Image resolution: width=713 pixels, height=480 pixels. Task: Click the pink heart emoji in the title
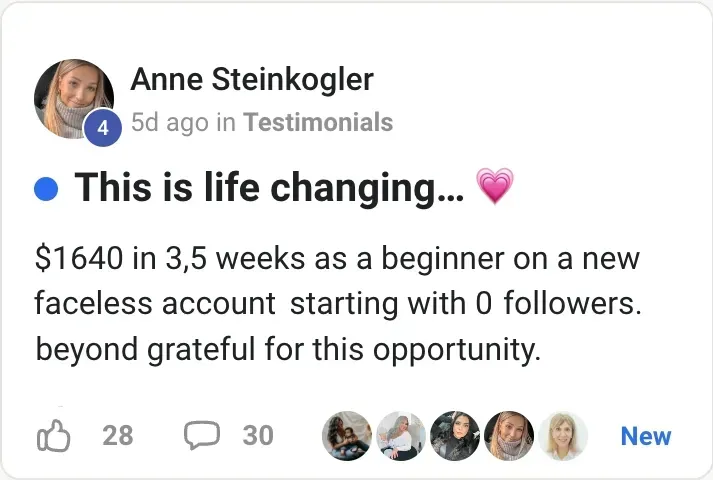(495, 186)
